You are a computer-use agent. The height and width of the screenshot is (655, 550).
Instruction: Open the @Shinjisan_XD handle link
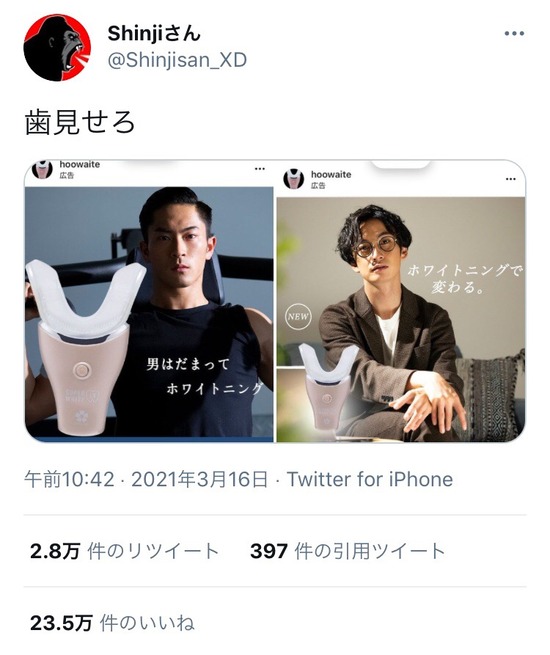click(x=177, y=60)
